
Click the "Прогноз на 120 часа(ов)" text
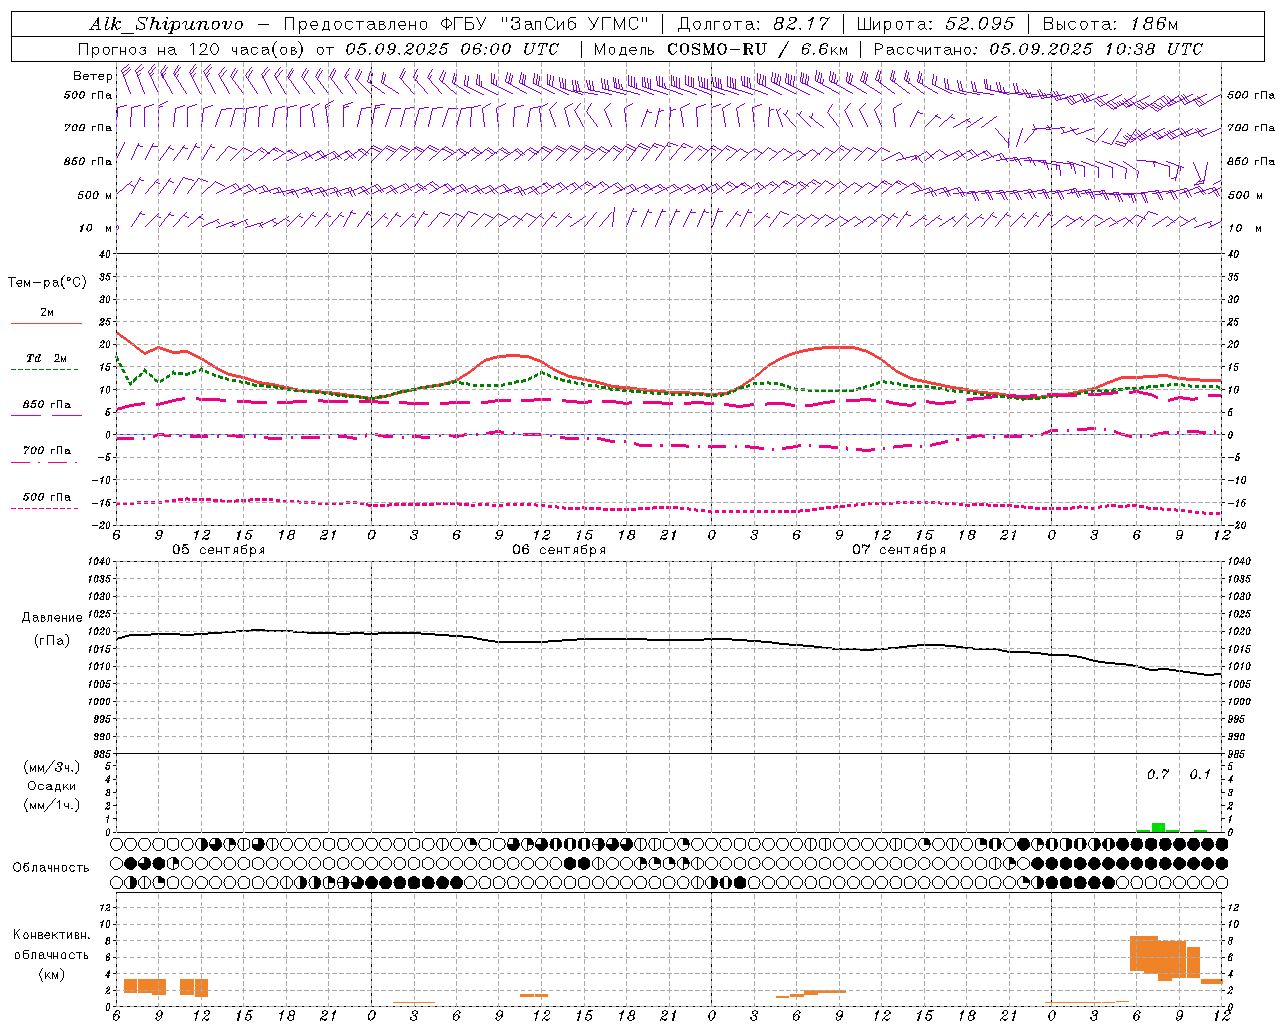[193, 49]
